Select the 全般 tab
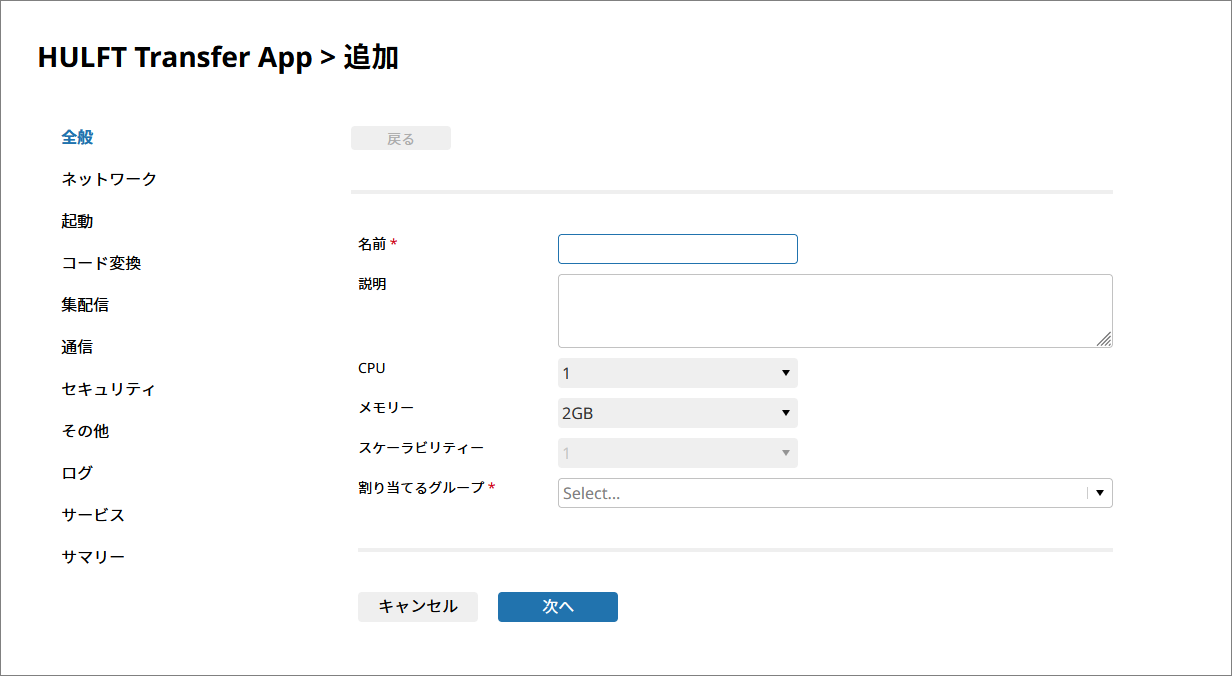Screen dimensions: 1232x676 pos(77,137)
